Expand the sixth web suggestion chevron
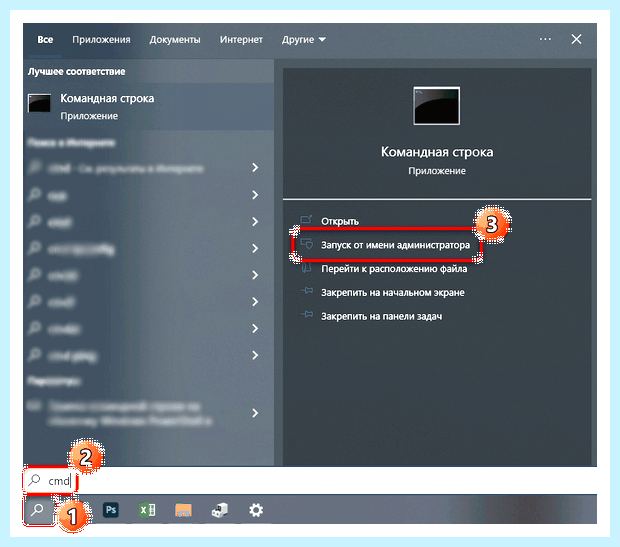 coord(255,302)
